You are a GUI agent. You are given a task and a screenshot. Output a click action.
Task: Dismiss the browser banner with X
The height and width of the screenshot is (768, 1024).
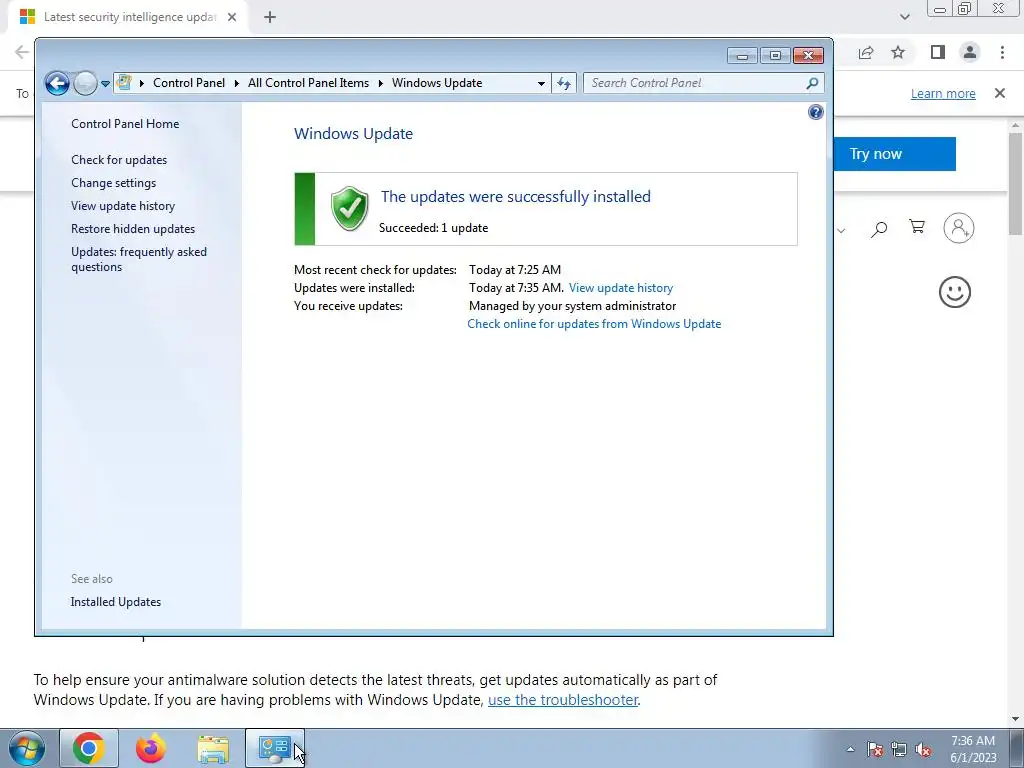pyautogui.click(x=999, y=93)
